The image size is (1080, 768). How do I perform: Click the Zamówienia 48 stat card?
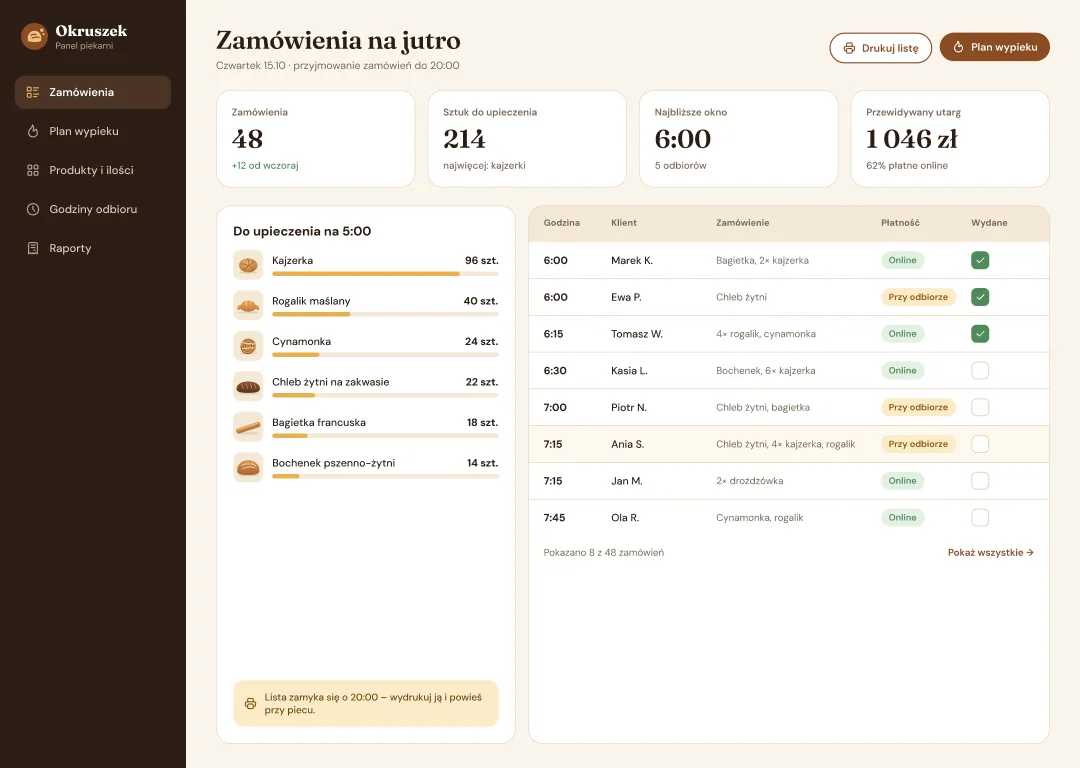coord(315,138)
